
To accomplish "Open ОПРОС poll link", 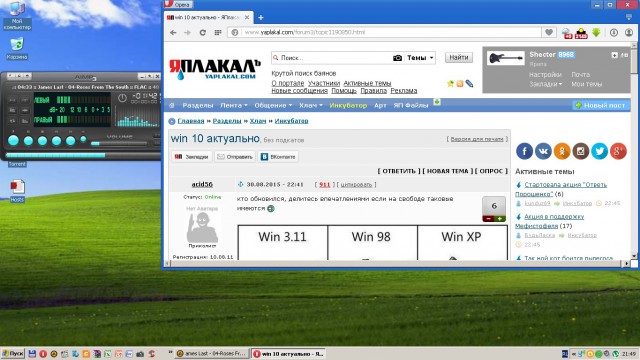I will point(491,171).
